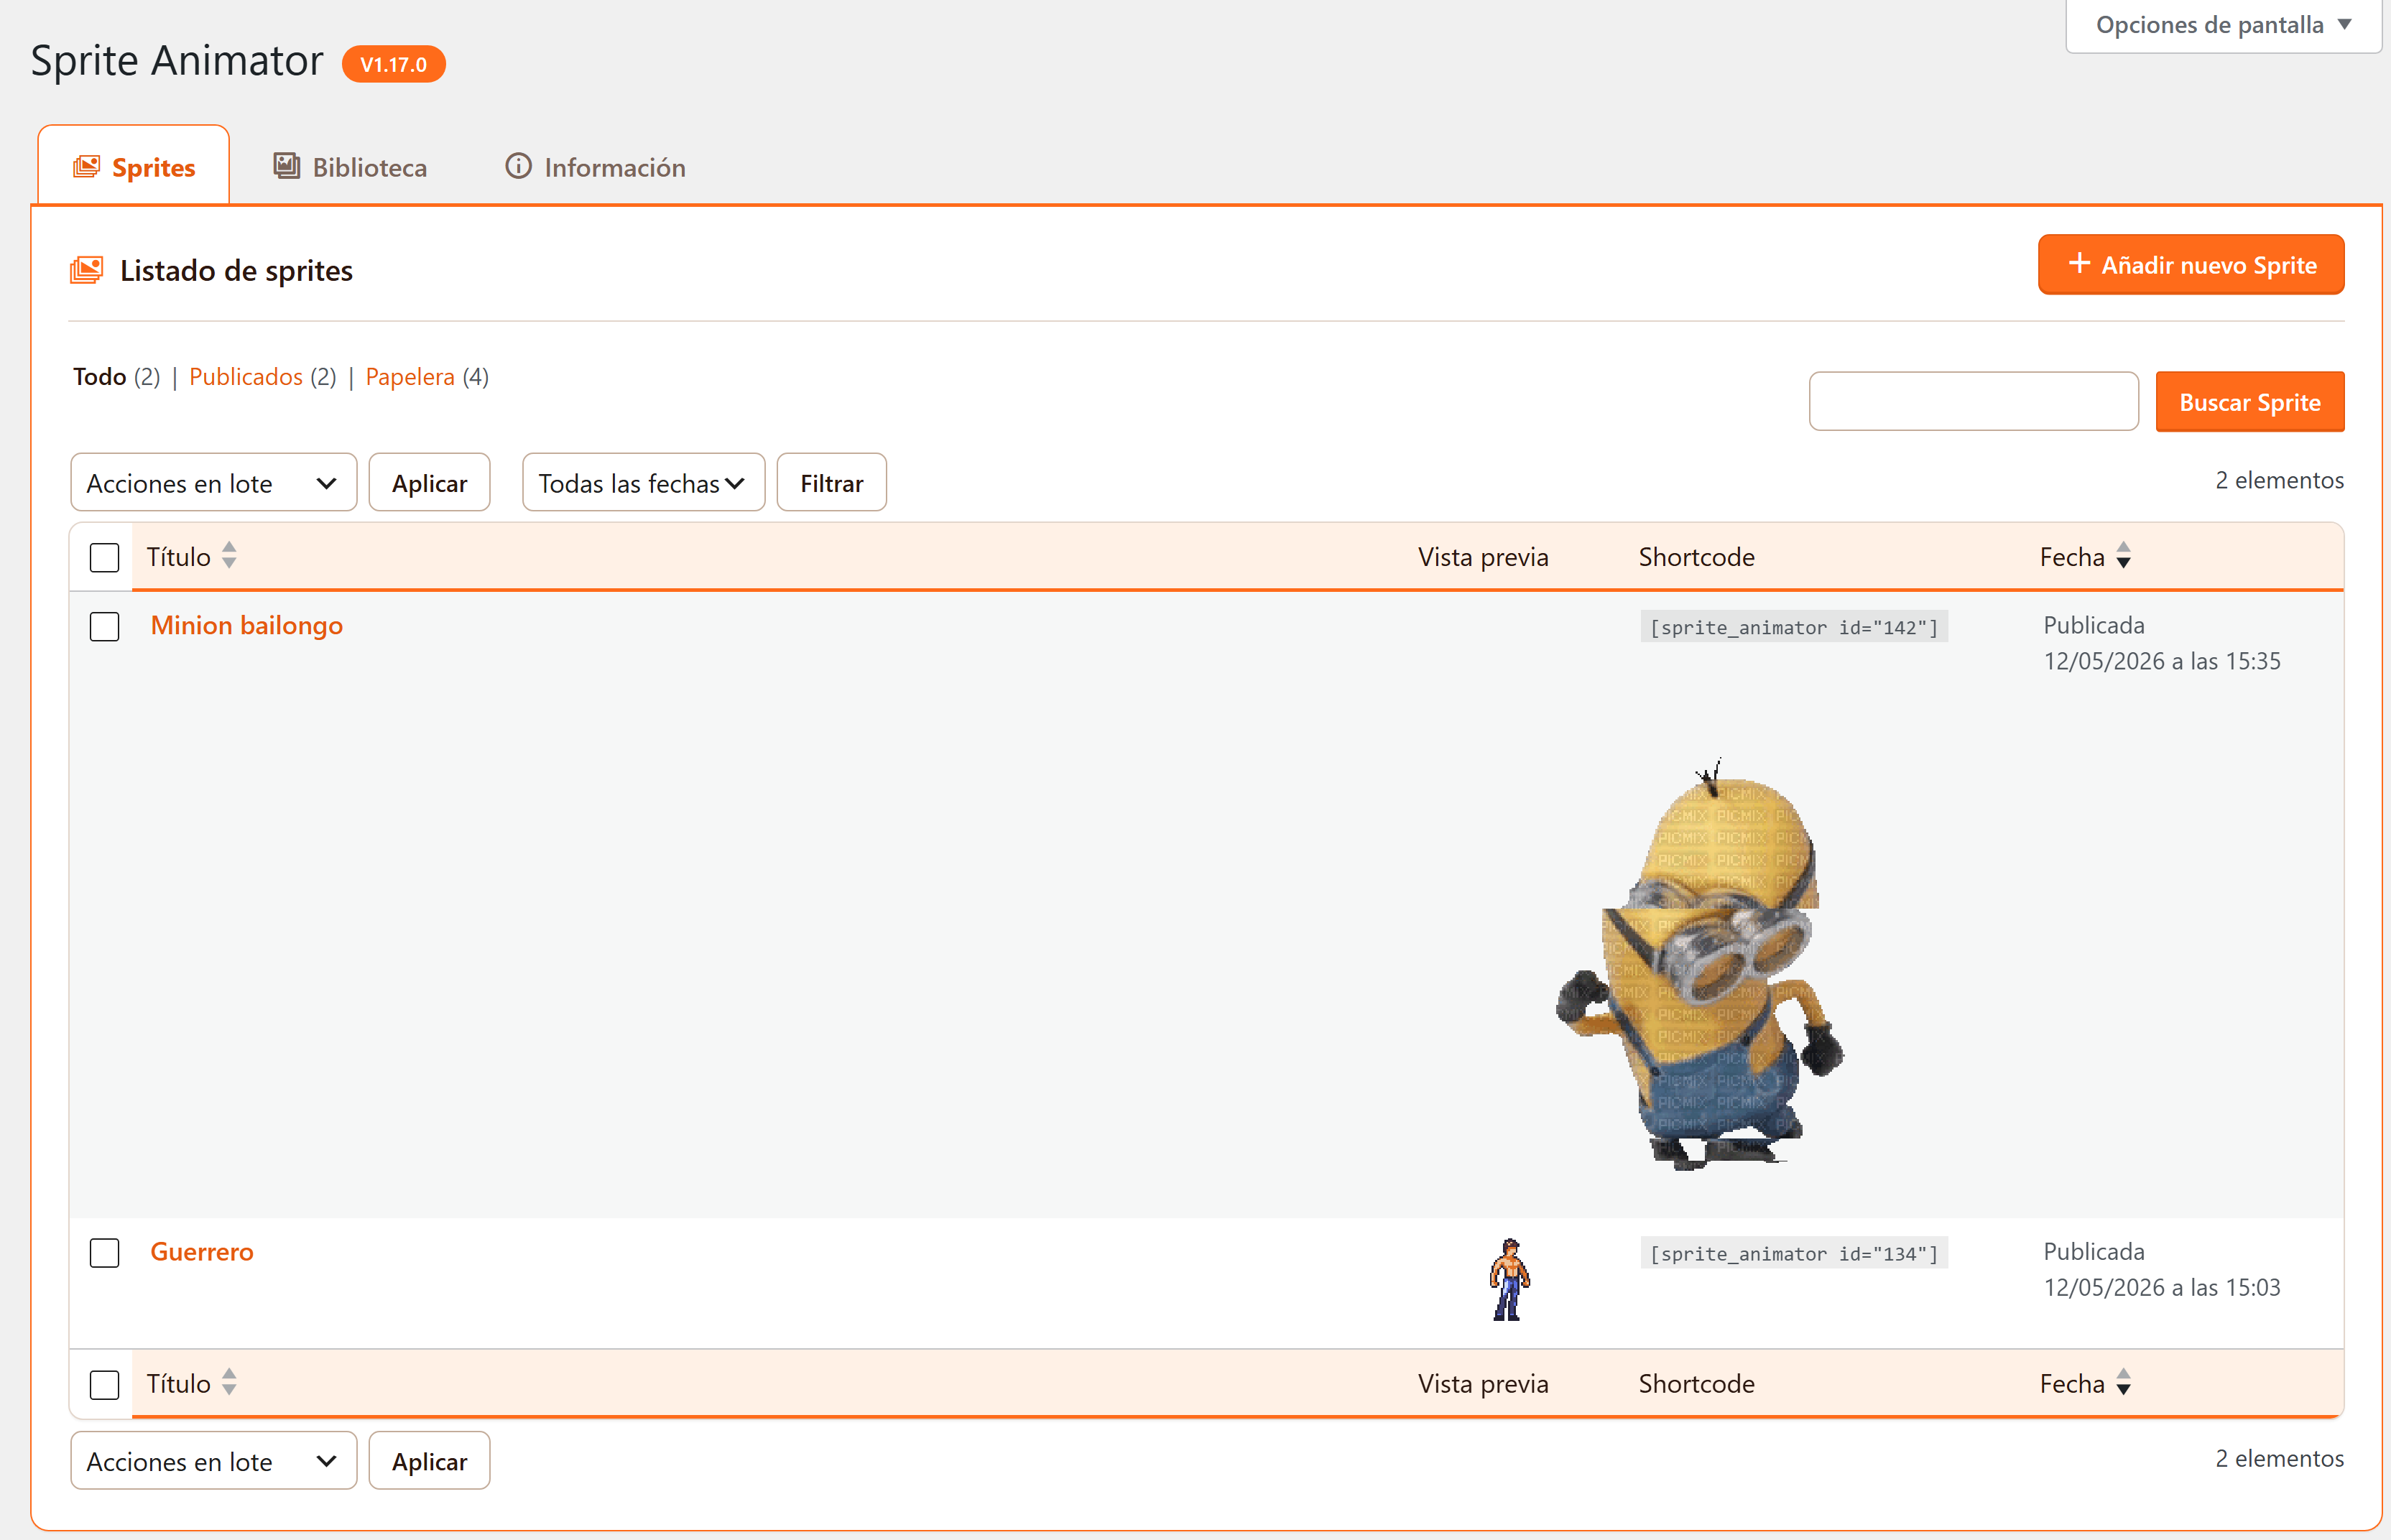The height and width of the screenshot is (1540, 2391).
Task: Click the top Fecha column header
Action: [2072, 557]
